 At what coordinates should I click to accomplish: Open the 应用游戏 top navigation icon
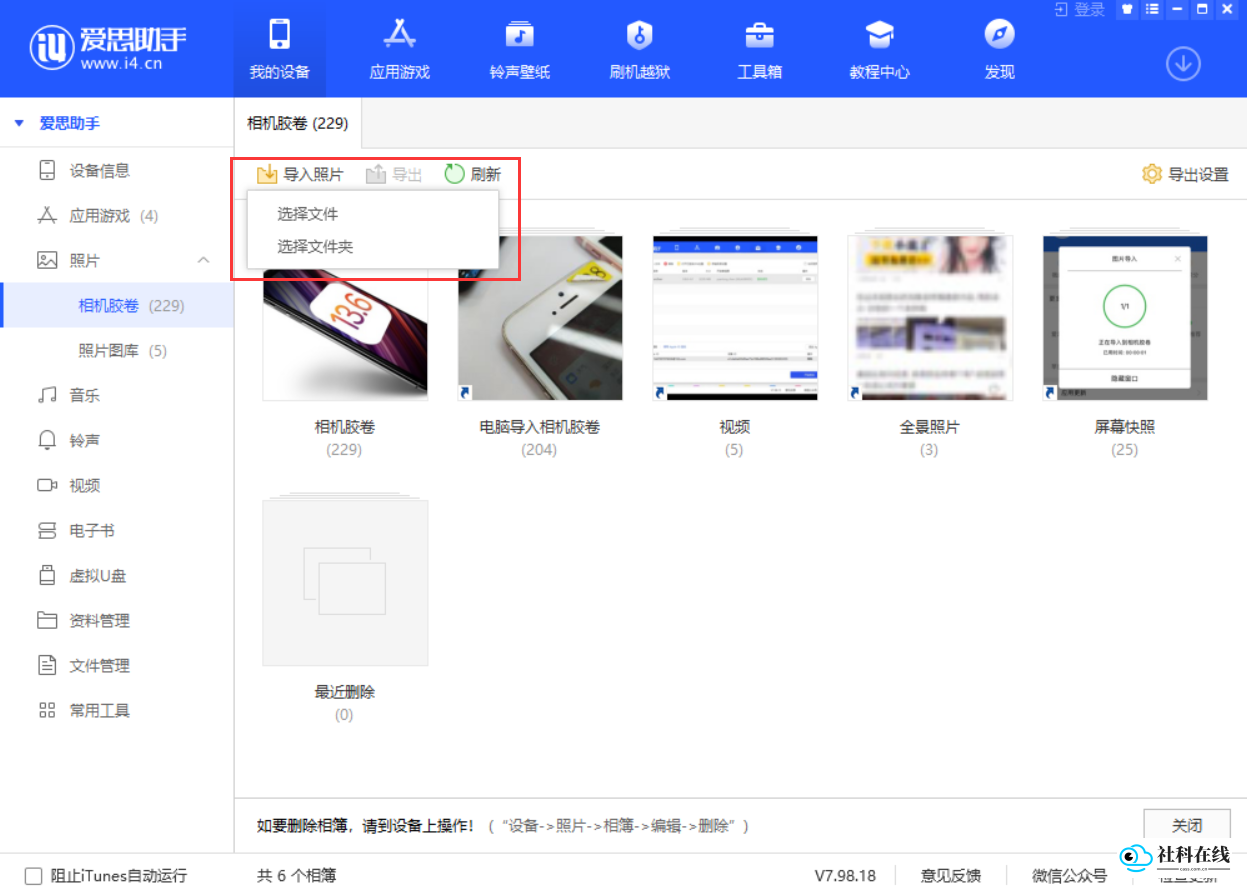(399, 48)
